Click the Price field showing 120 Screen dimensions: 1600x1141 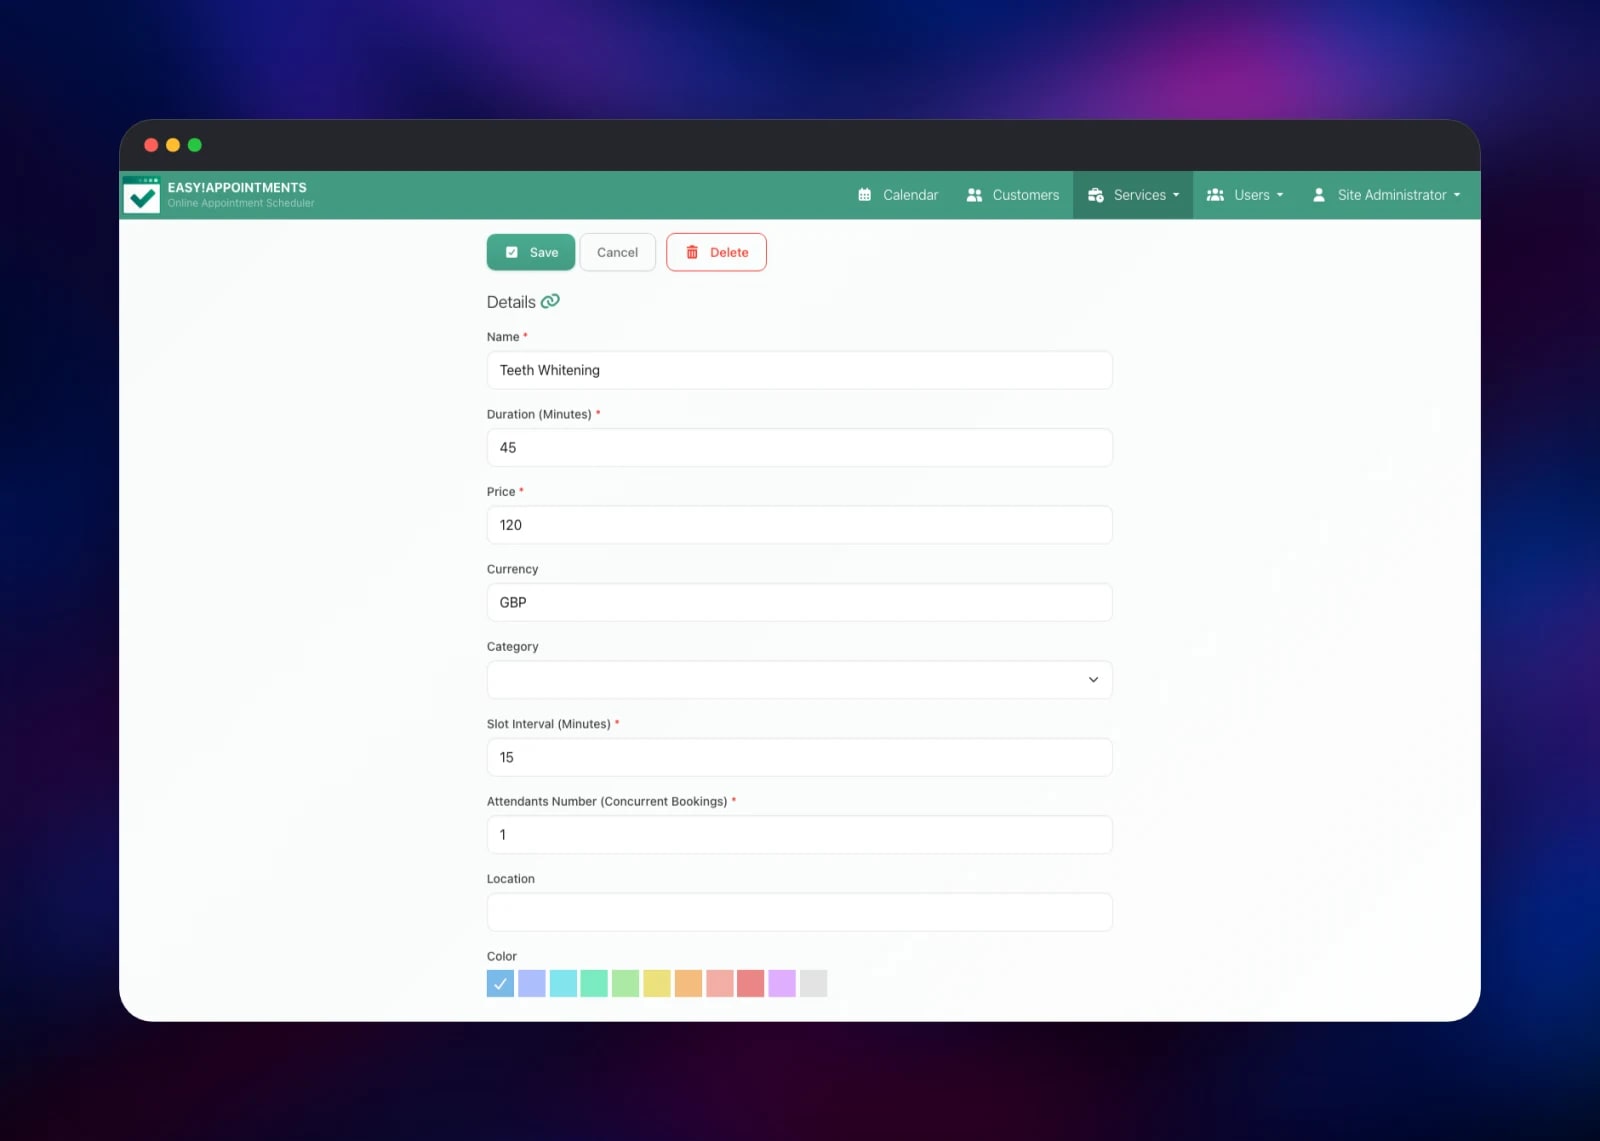799,525
